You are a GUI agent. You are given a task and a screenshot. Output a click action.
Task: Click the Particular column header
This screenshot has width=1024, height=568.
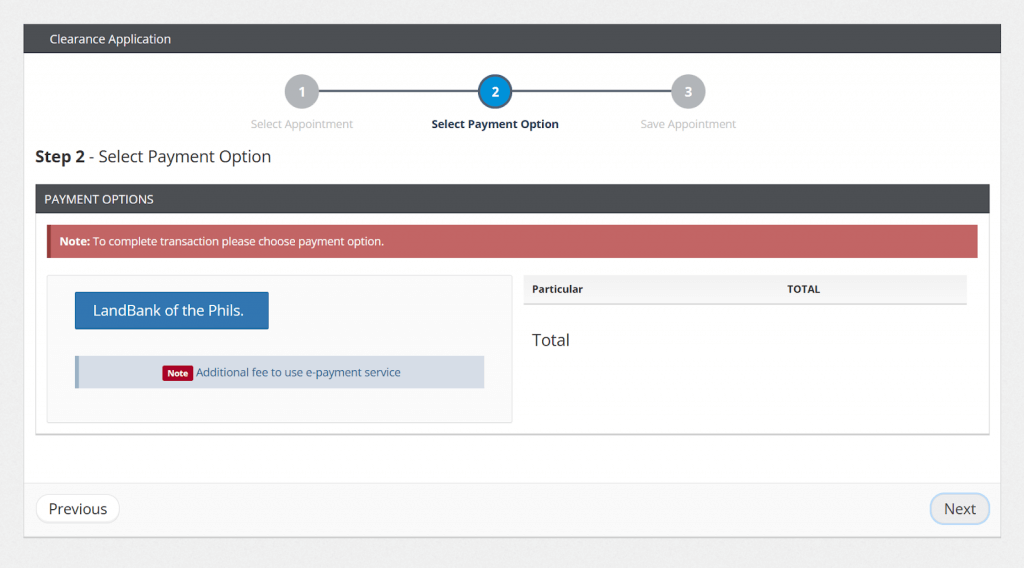click(557, 289)
